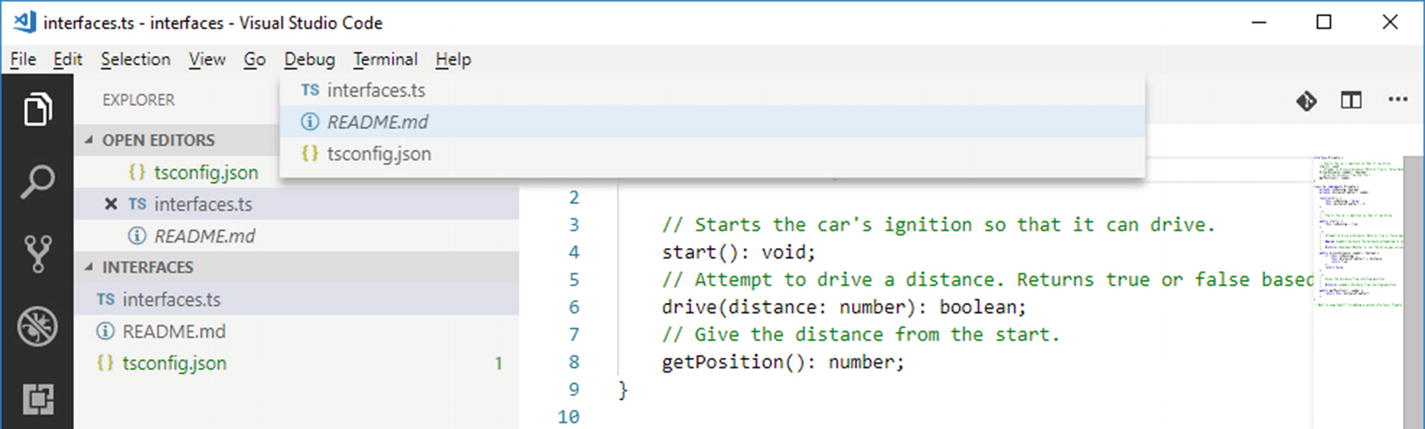Click the Visual Studio Code logo in title bar
1425x429 pixels.
click(23, 22)
